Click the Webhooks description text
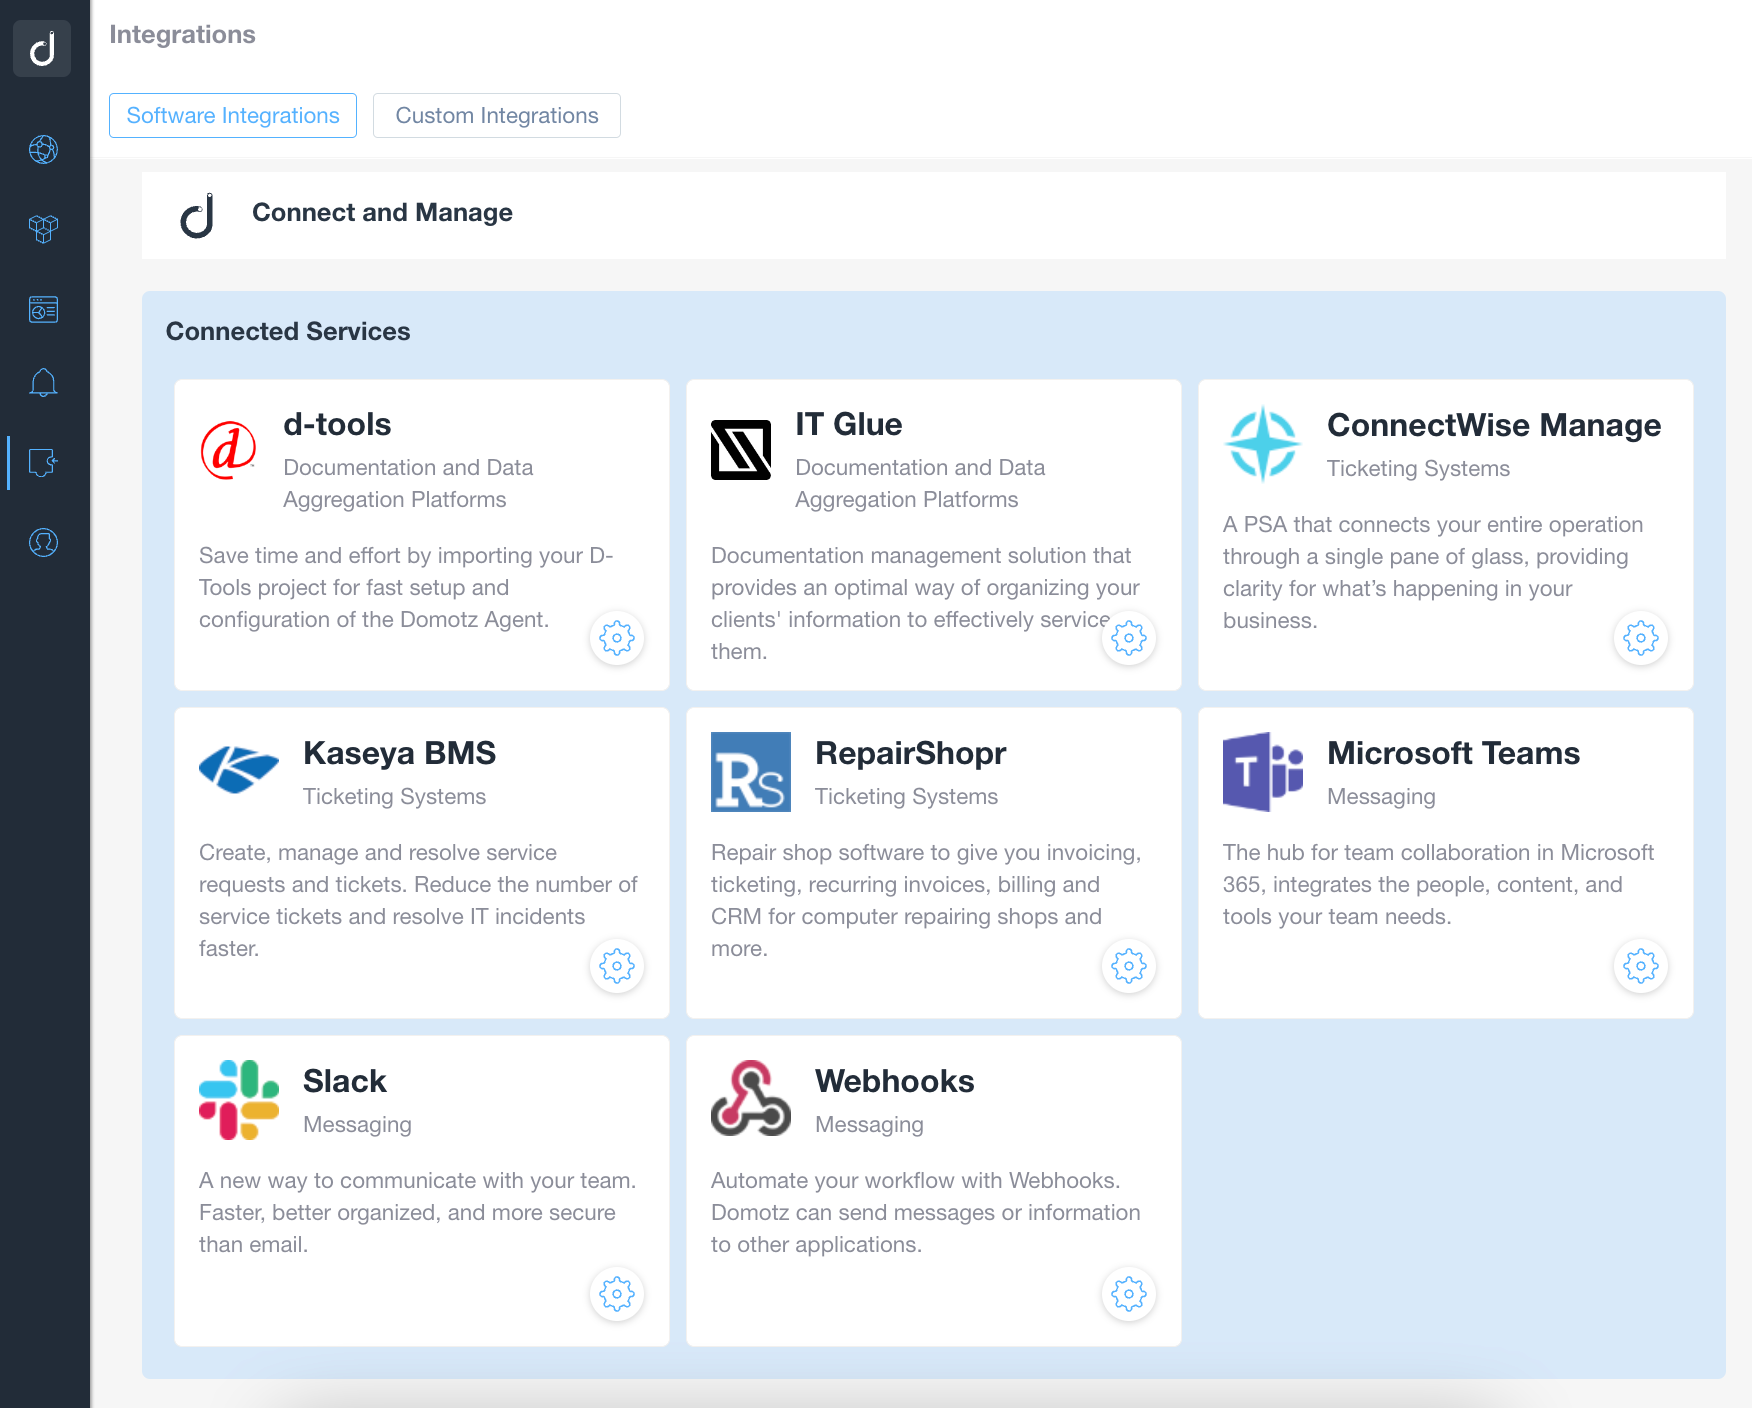The image size is (1752, 1408). tap(925, 1212)
